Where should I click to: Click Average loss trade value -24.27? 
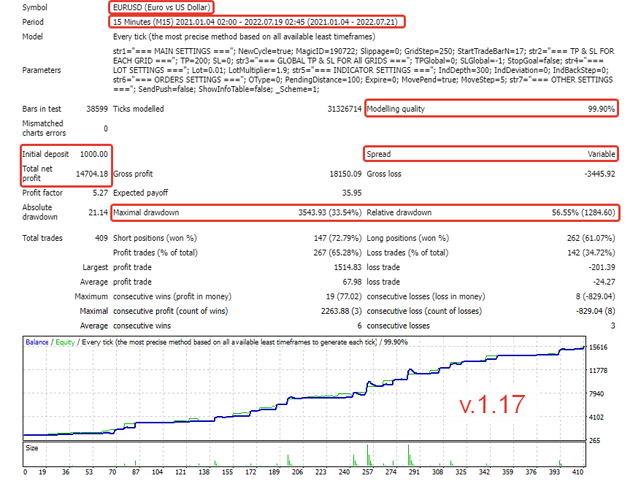604,282
